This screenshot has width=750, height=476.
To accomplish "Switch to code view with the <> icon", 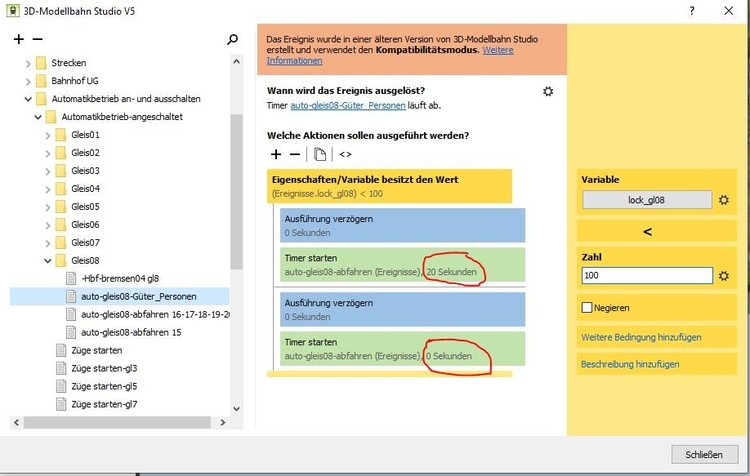I will click(x=345, y=154).
